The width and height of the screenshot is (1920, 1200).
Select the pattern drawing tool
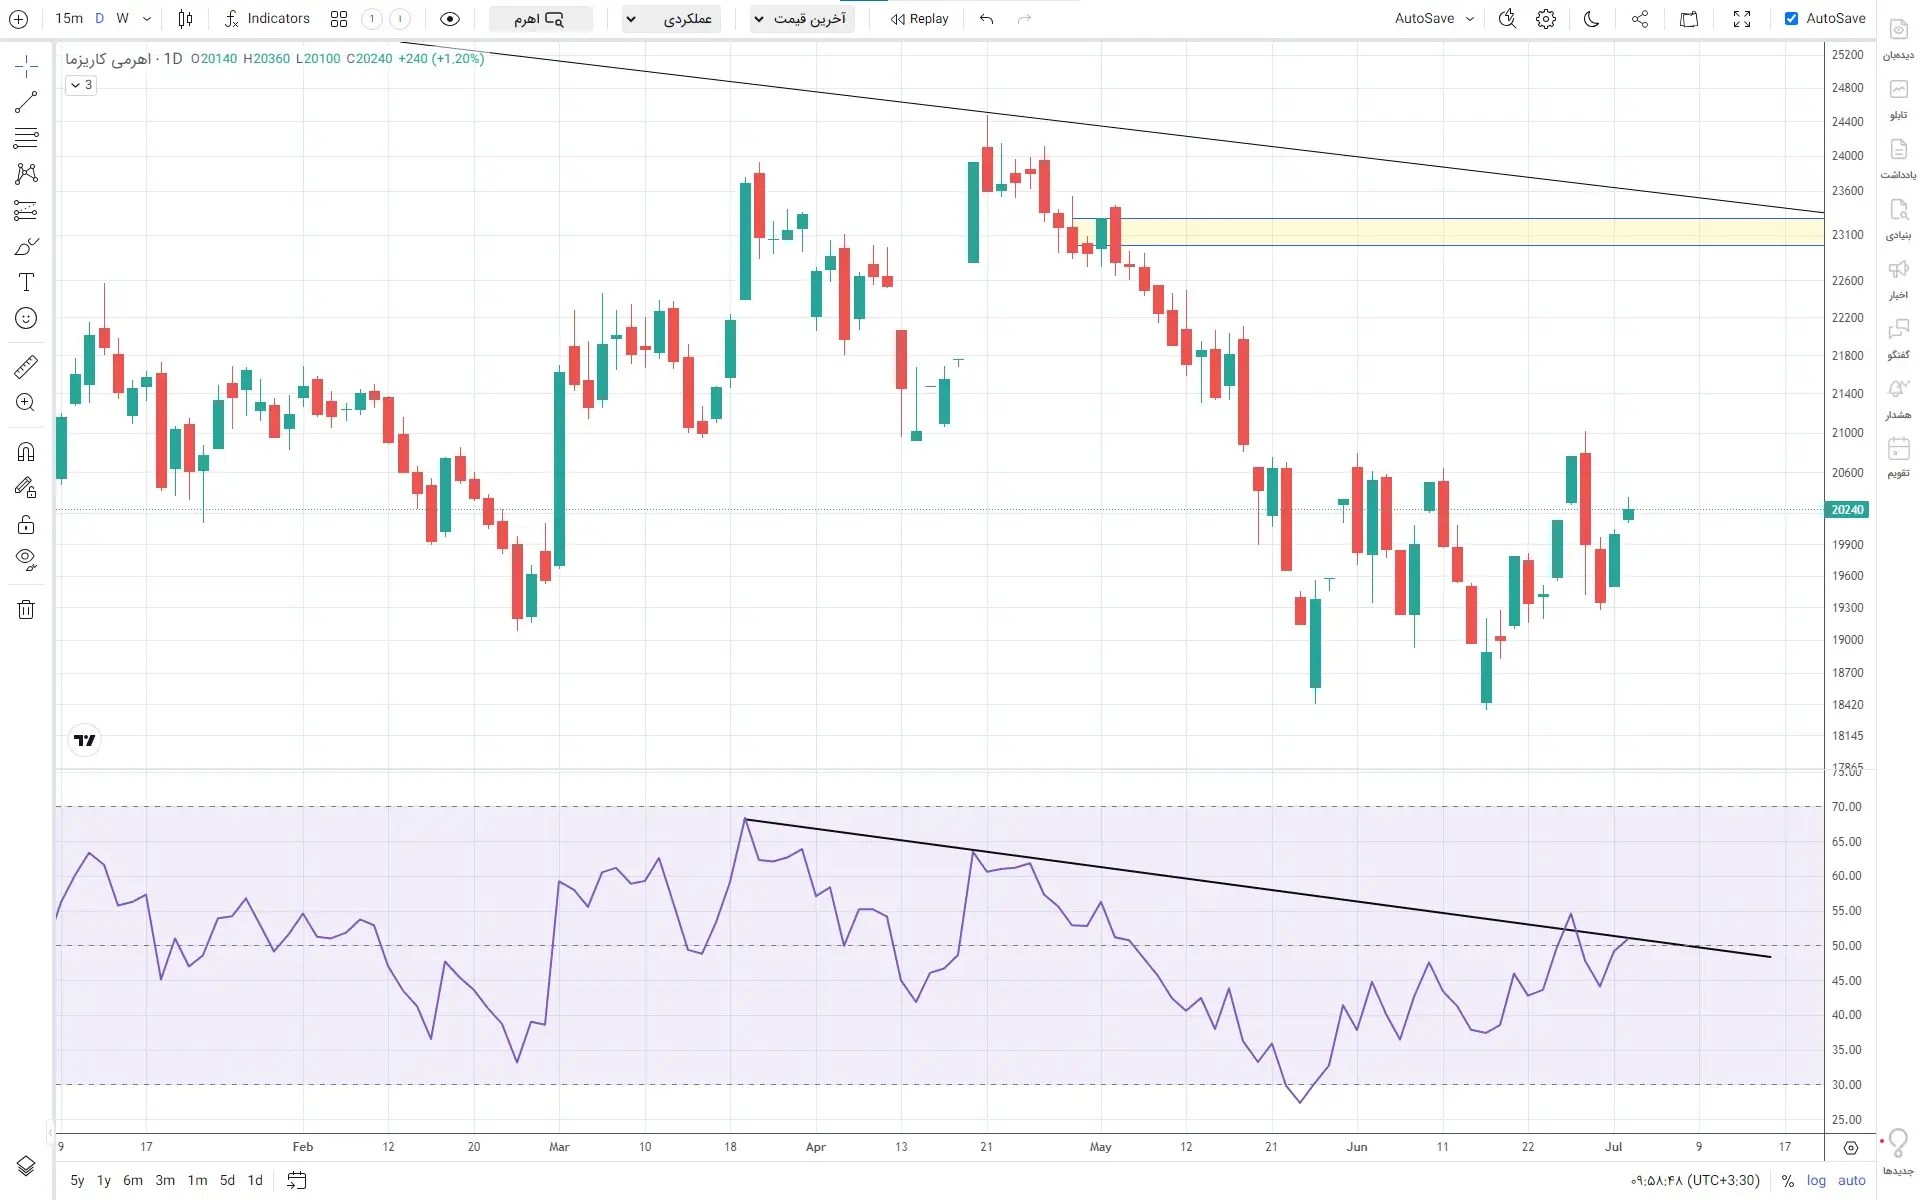26,174
